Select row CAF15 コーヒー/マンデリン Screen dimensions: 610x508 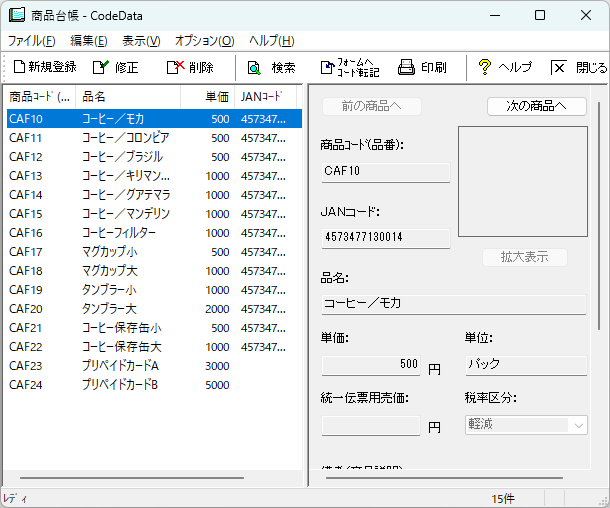click(154, 214)
